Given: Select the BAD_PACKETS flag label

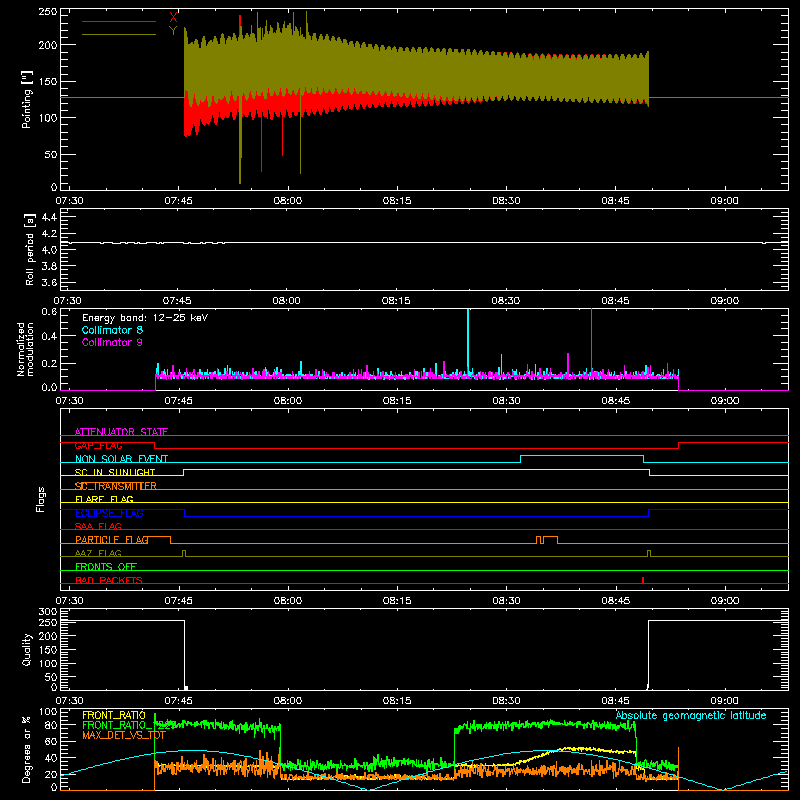Looking at the screenshot, I should [109, 580].
